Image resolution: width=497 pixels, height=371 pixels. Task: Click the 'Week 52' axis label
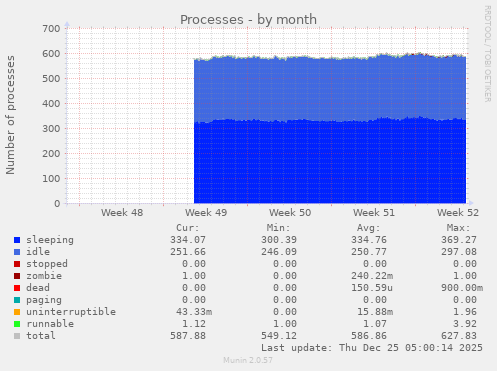coord(458,213)
